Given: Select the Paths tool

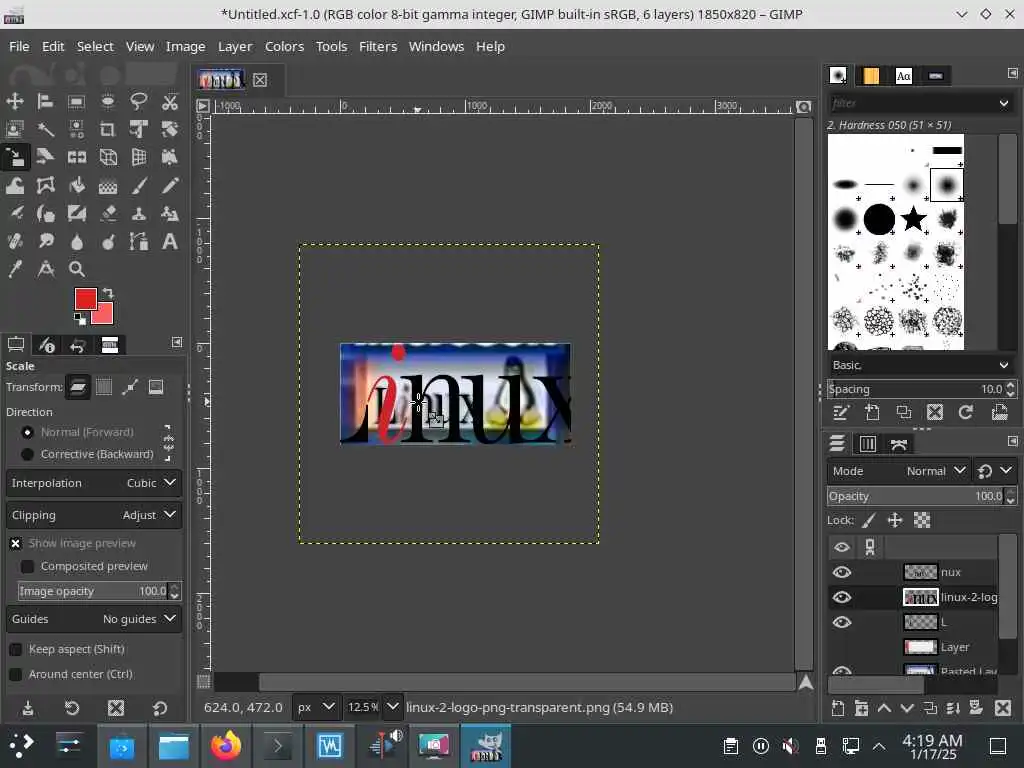Looking at the screenshot, I should coord(138,242).
